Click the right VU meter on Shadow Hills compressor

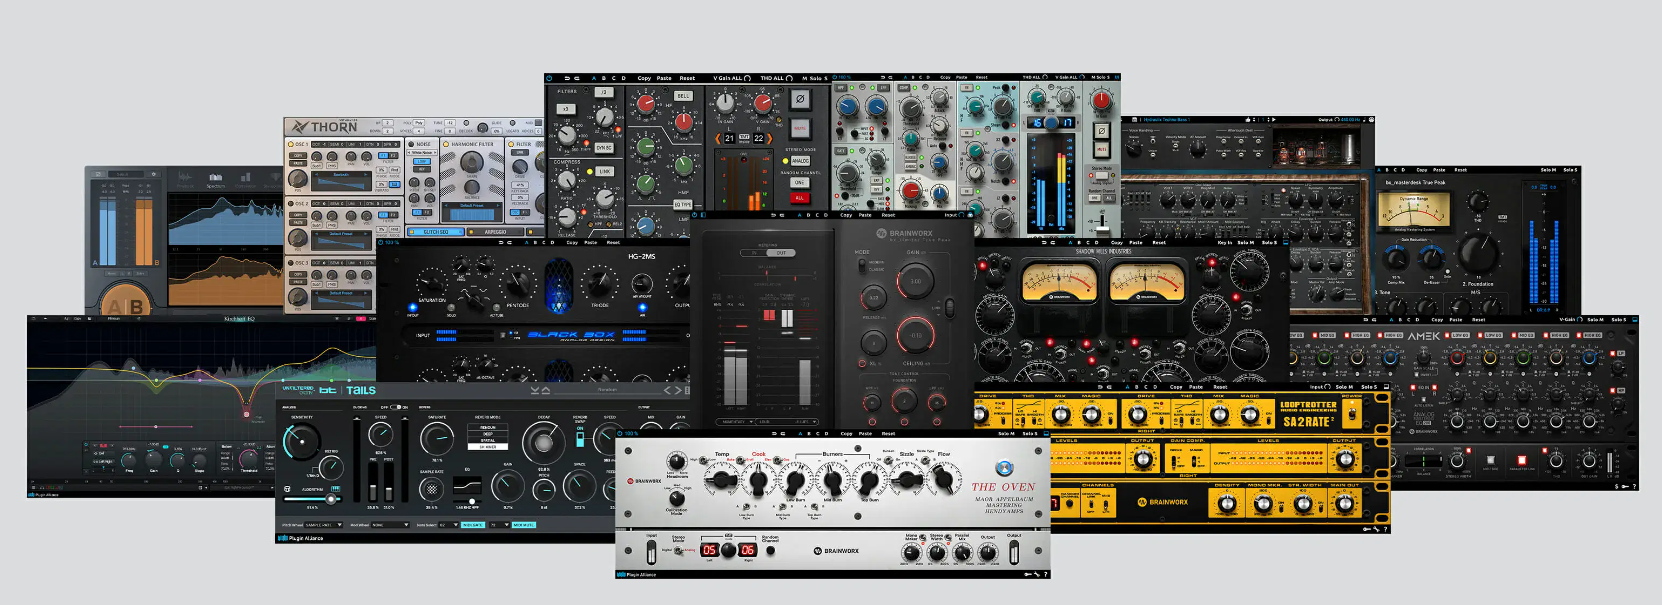1147,282
